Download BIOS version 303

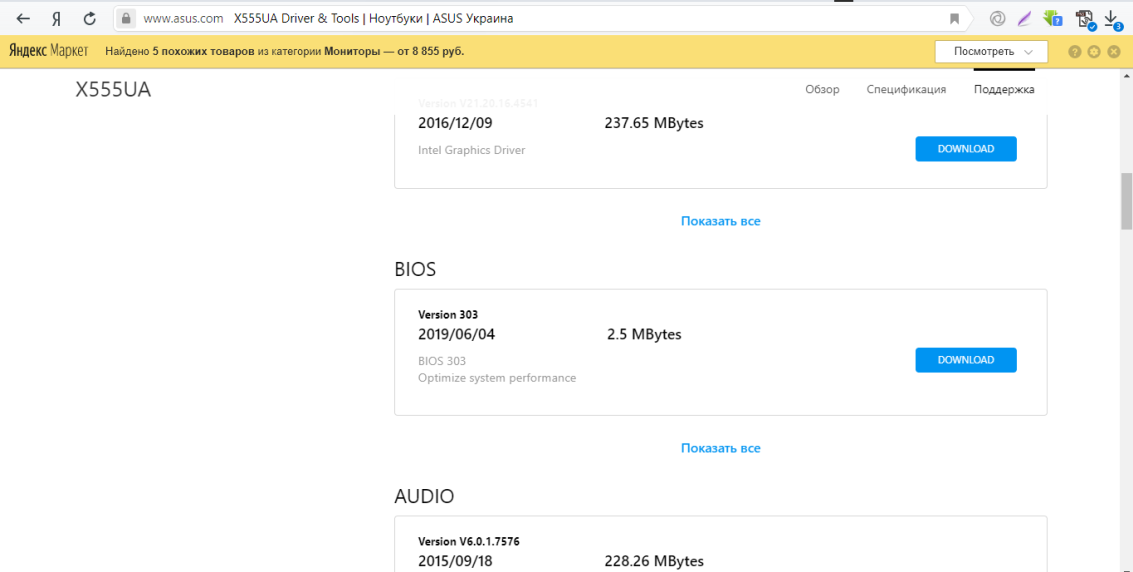[965, 360]
